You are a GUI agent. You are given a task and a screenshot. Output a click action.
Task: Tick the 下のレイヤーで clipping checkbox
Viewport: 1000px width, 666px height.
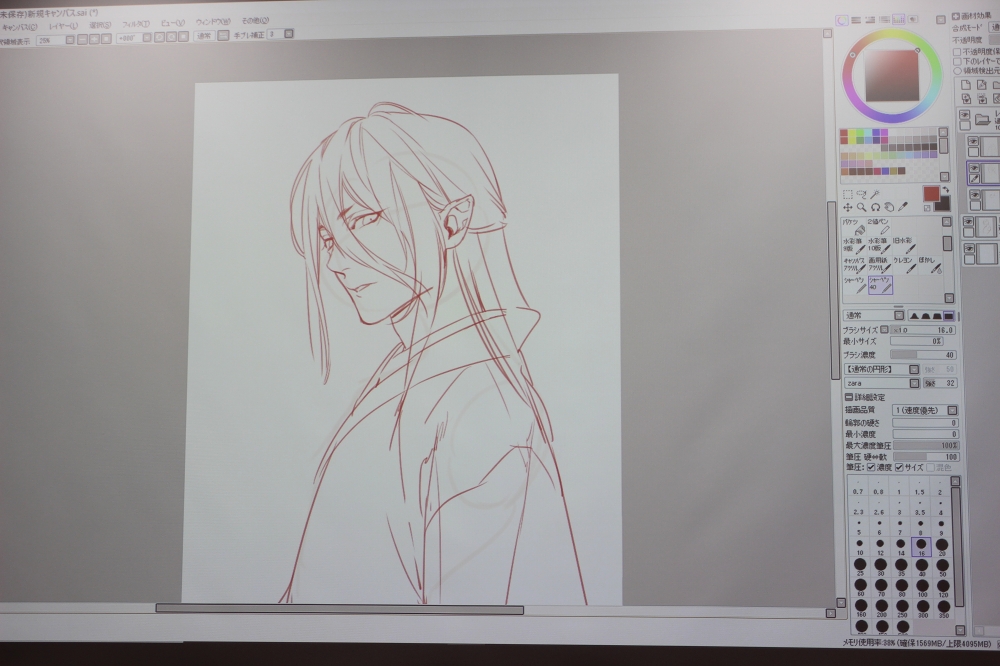coord(957,61)
